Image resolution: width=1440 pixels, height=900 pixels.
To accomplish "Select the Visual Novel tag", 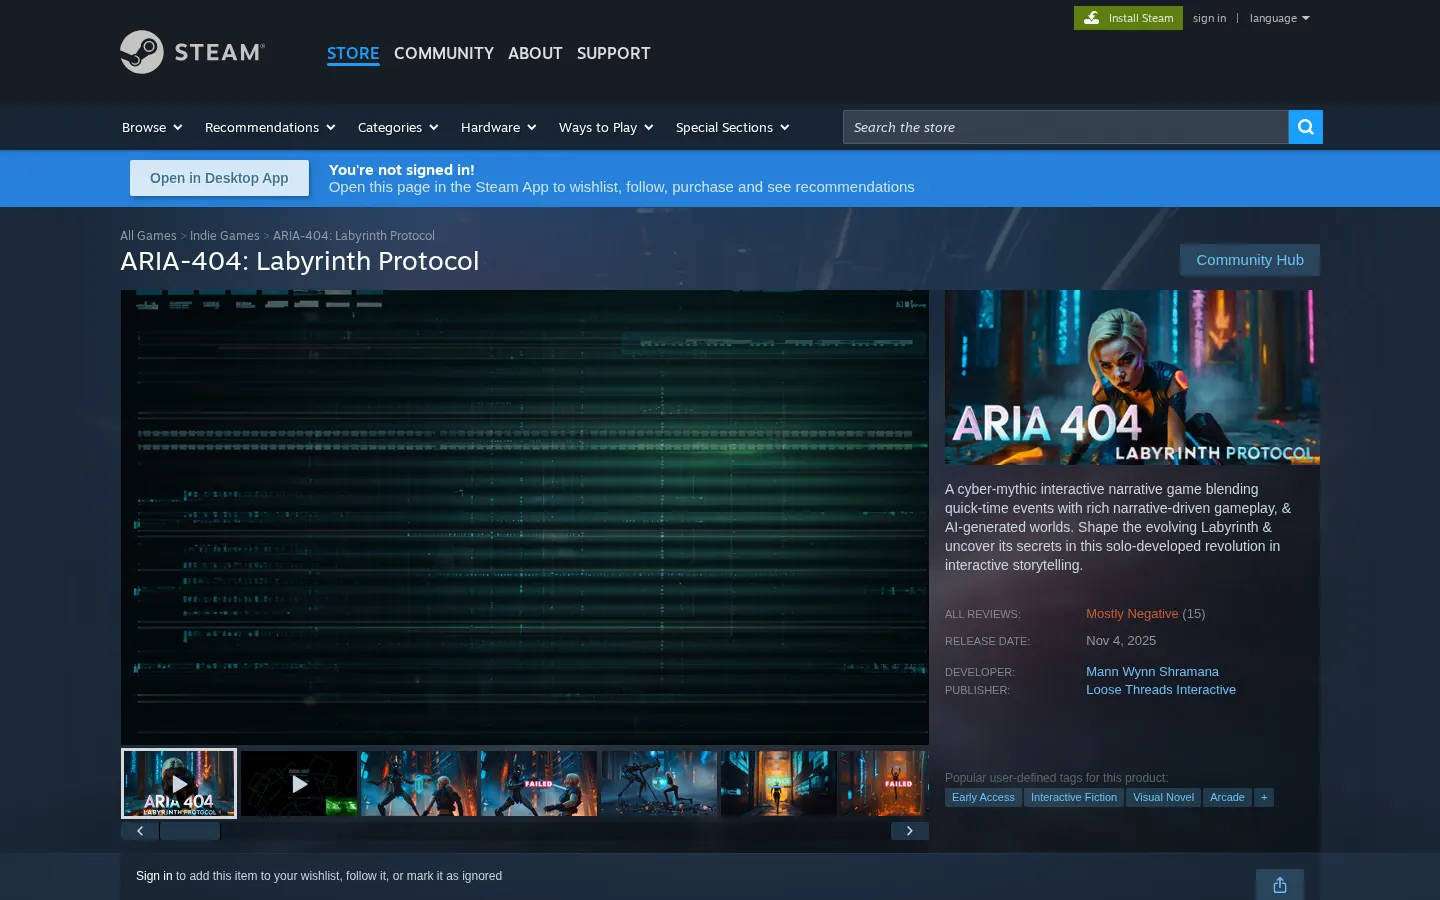I will 1163,797.
